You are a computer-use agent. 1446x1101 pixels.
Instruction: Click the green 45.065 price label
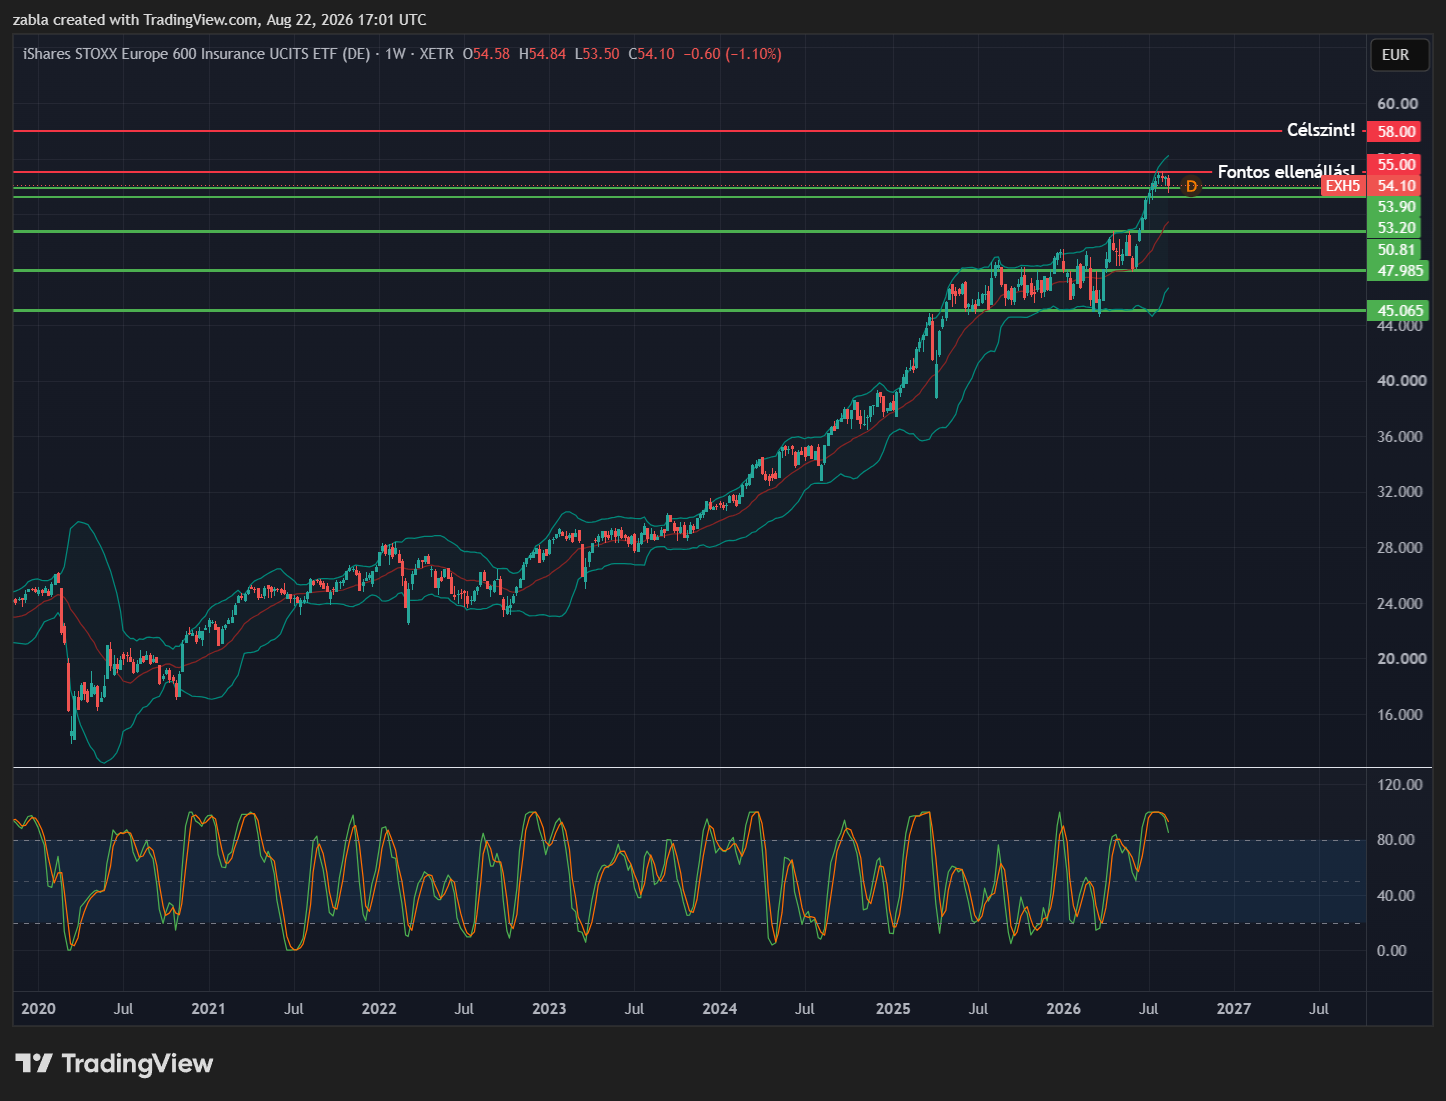[x=1400, y=310]
